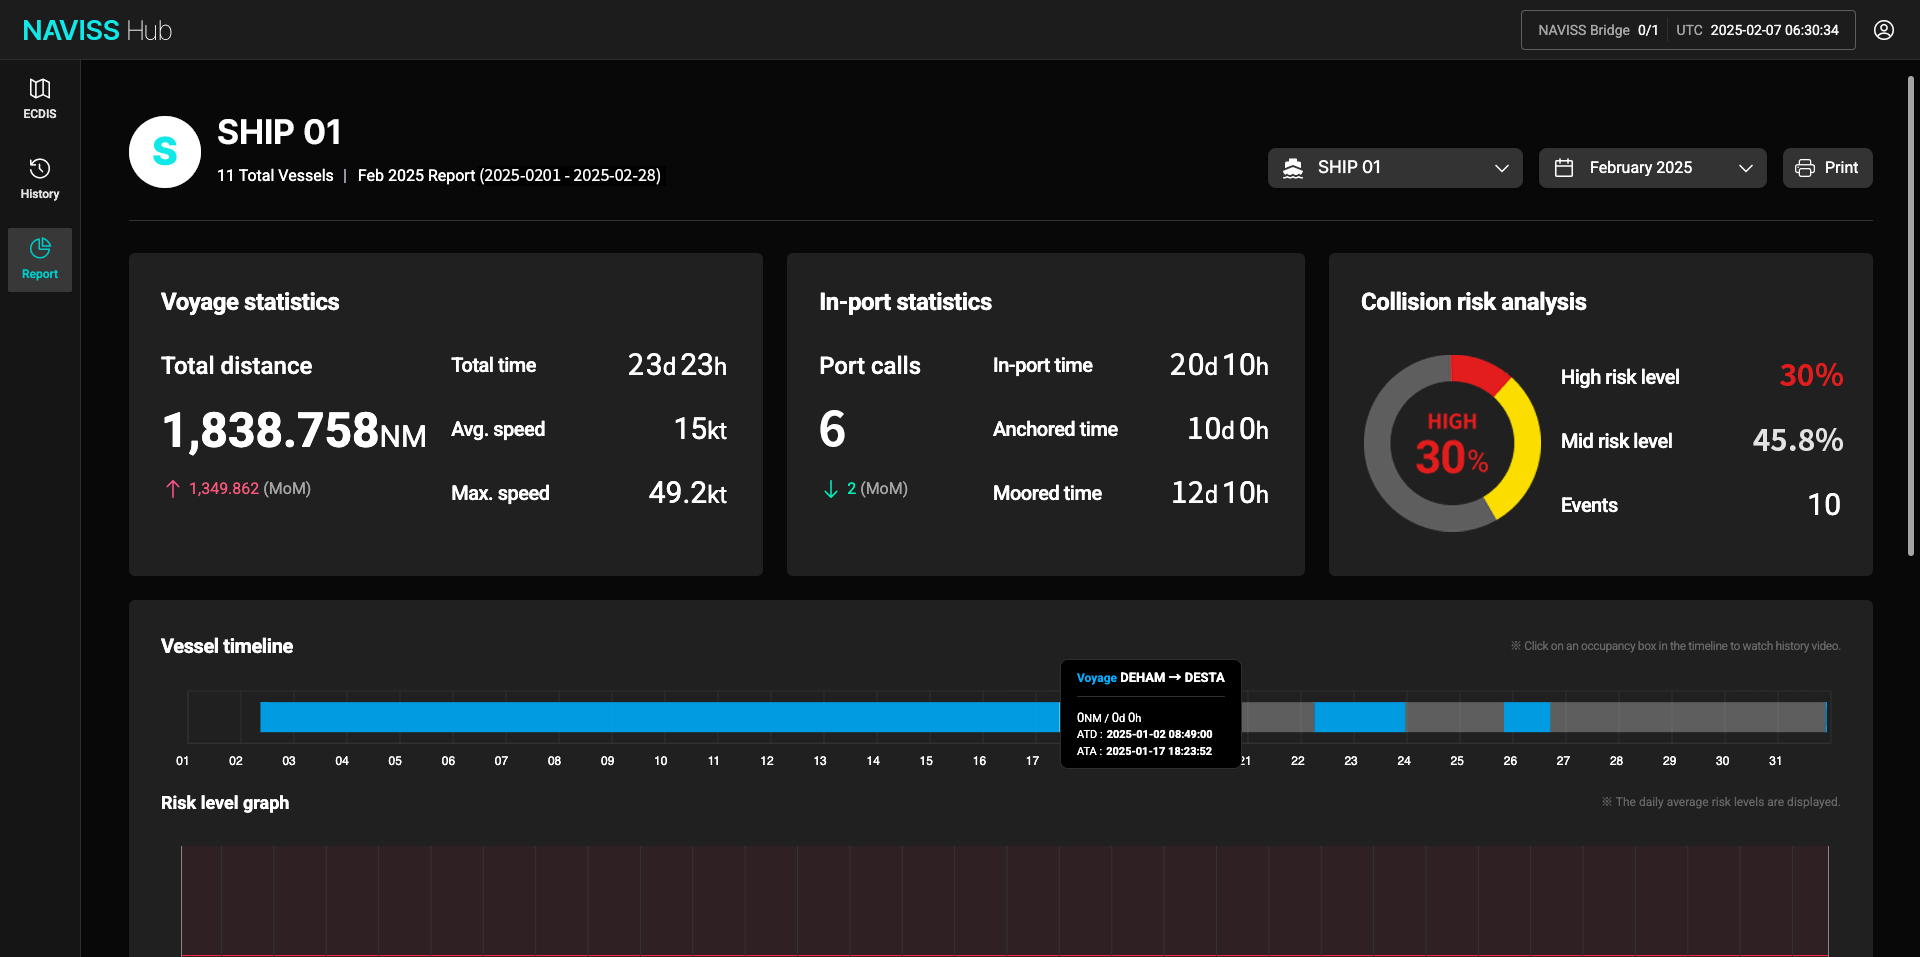Click the long blue voyage bar in timeline

point(650,717)
